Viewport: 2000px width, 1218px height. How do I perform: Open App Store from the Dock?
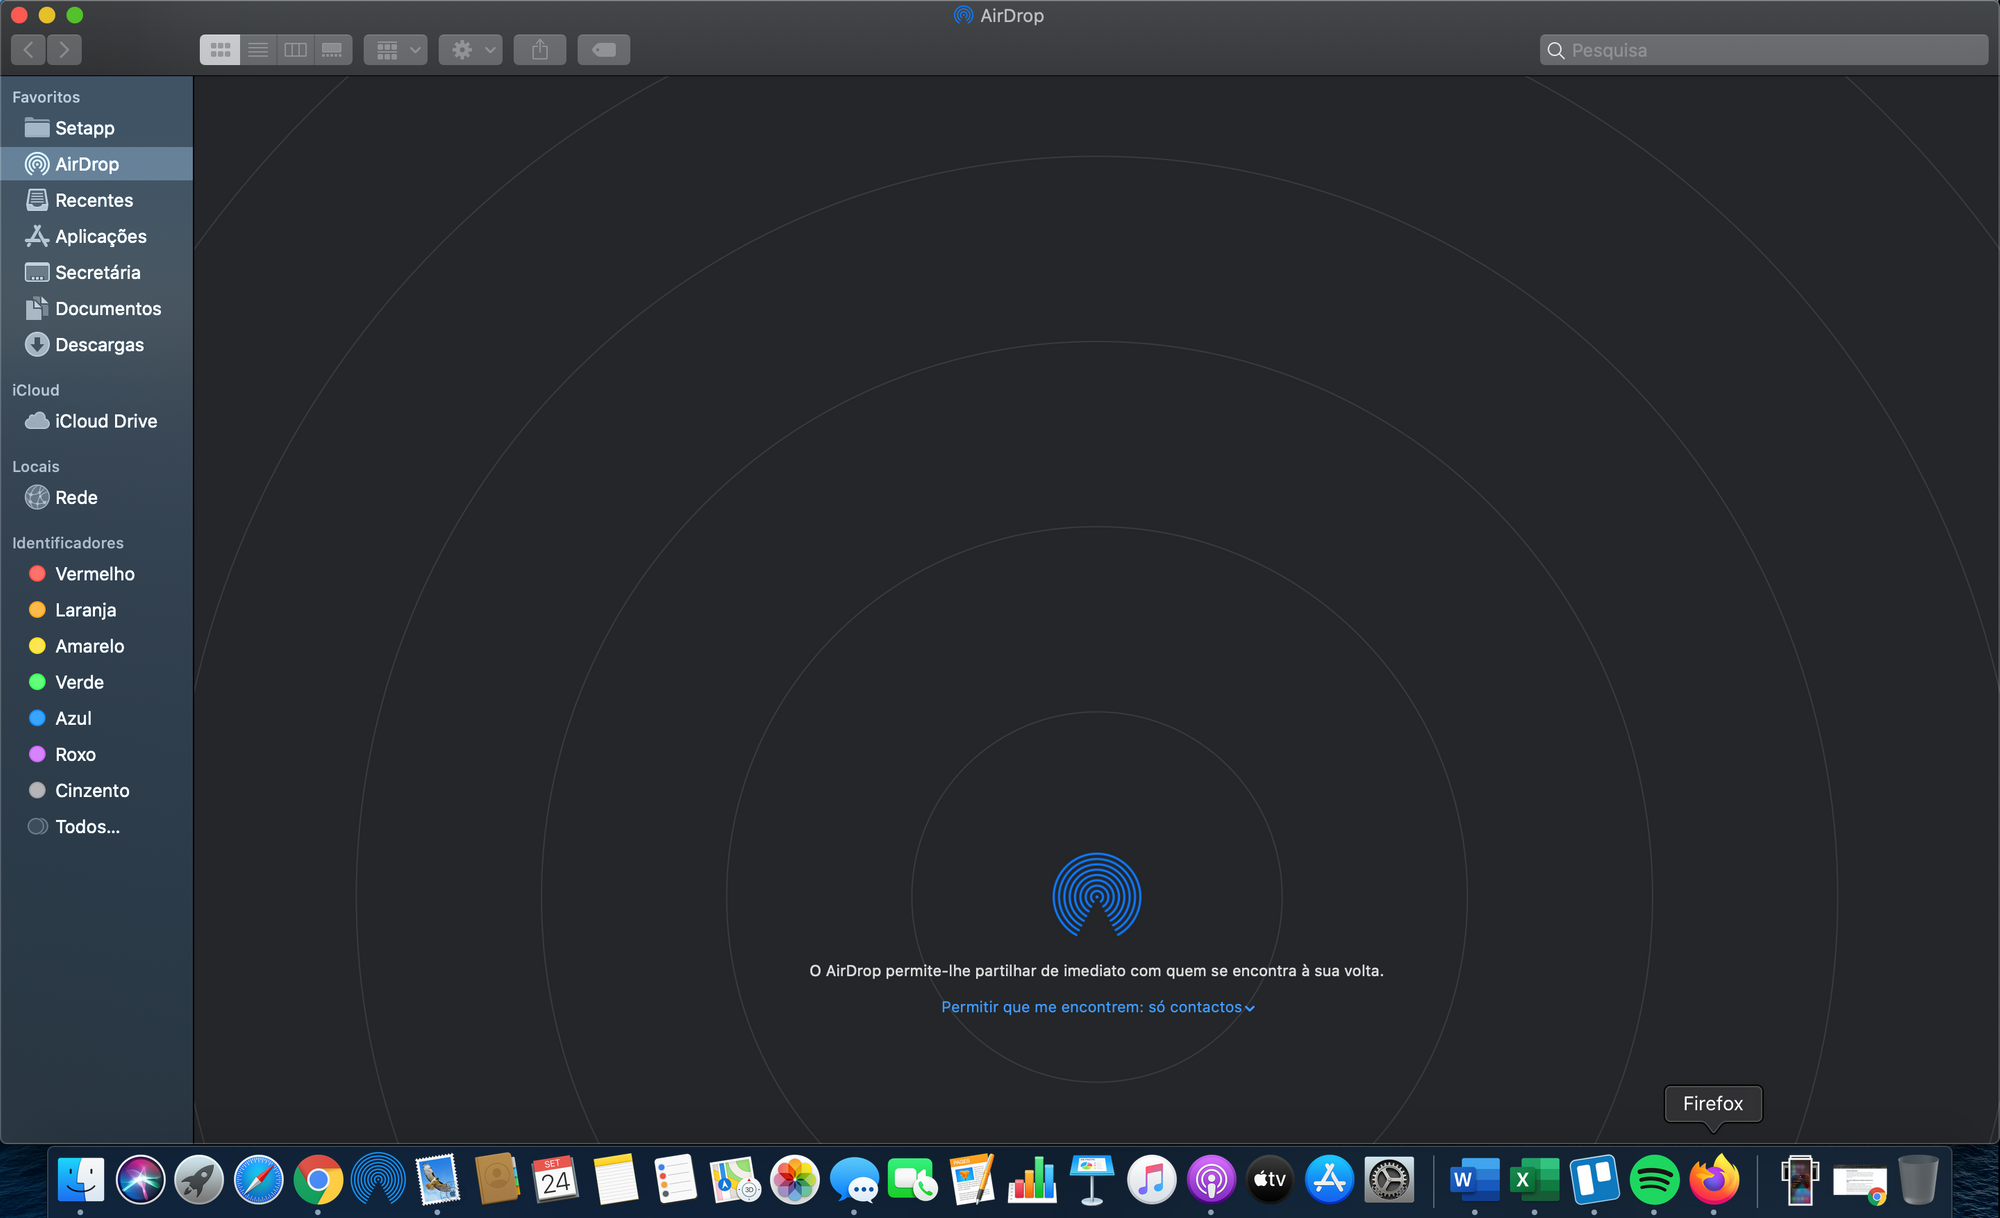[1330, 1180]
